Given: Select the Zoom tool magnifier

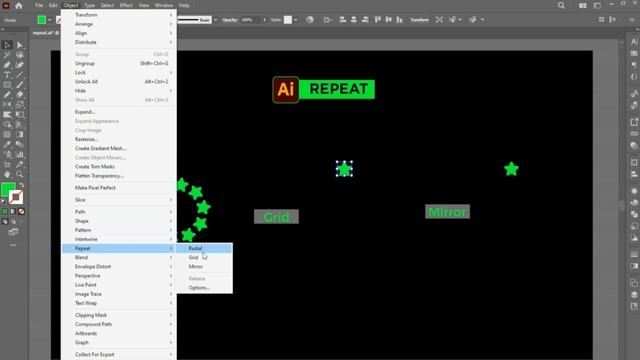Looking at the screenshot, I should [19, 174].
